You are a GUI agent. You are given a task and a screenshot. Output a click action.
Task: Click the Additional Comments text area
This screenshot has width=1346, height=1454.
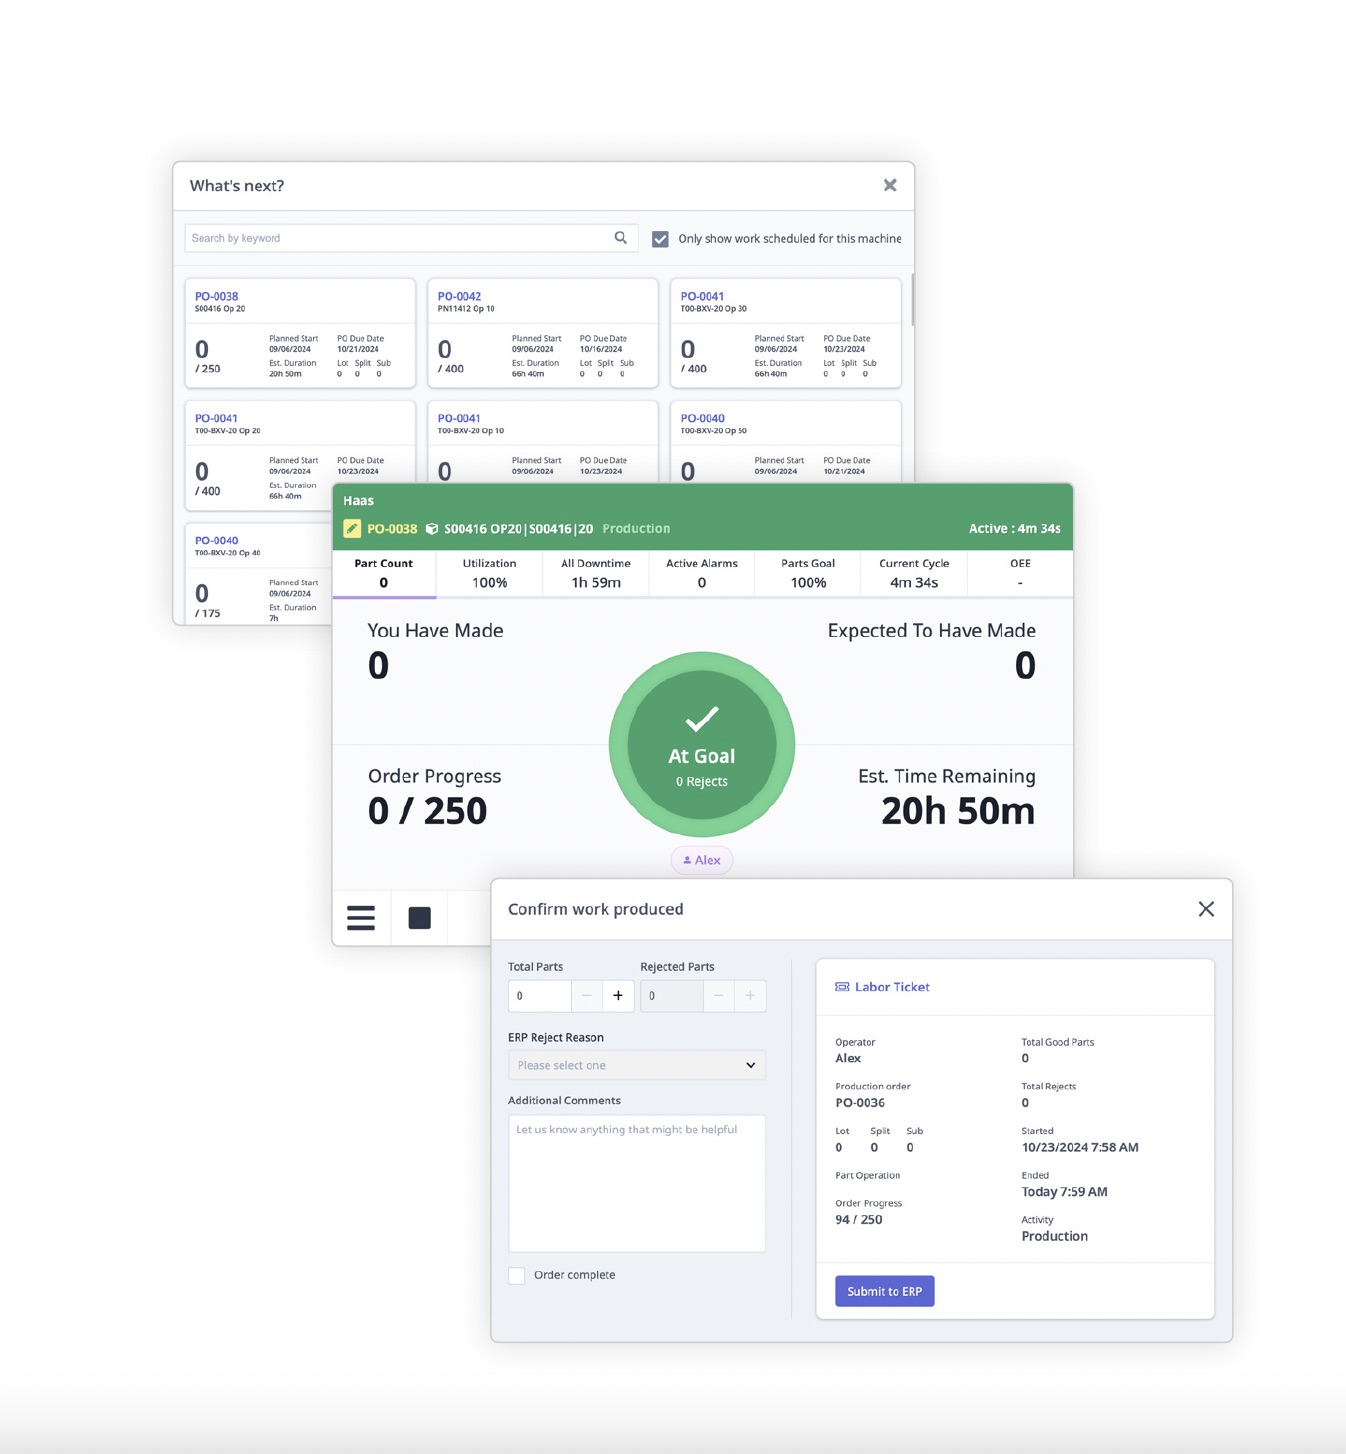(x=636, y=1183)
